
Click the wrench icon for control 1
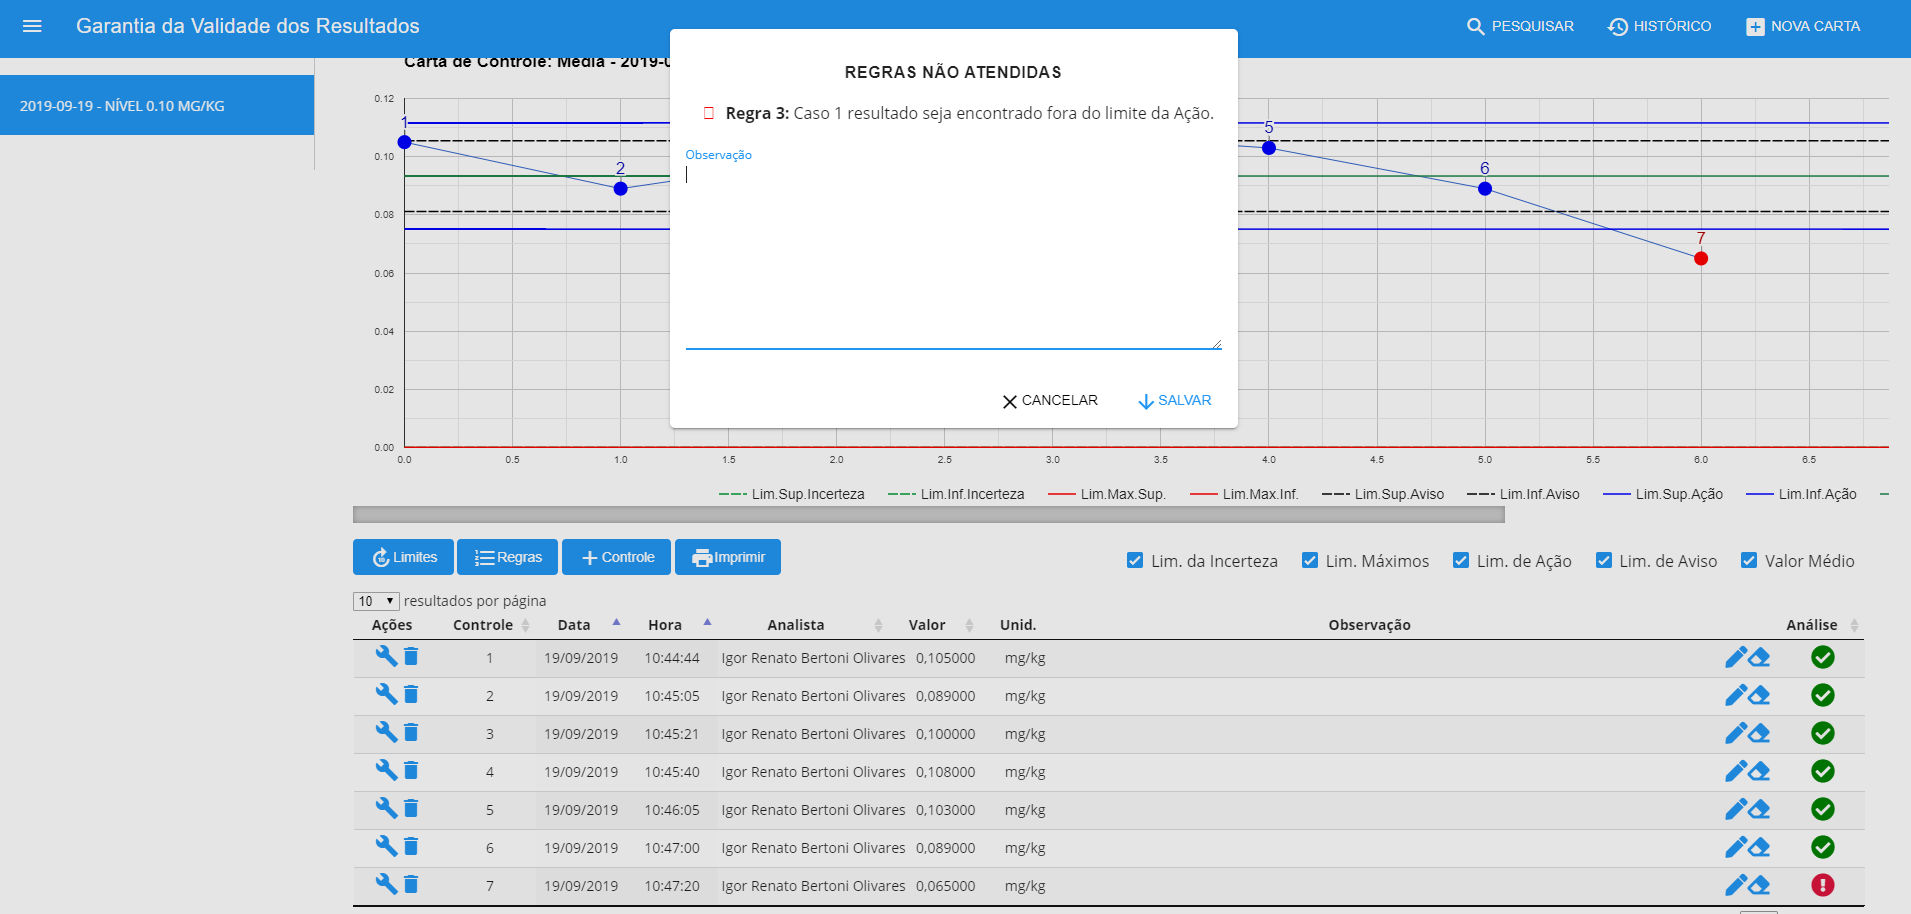point(386,656)
